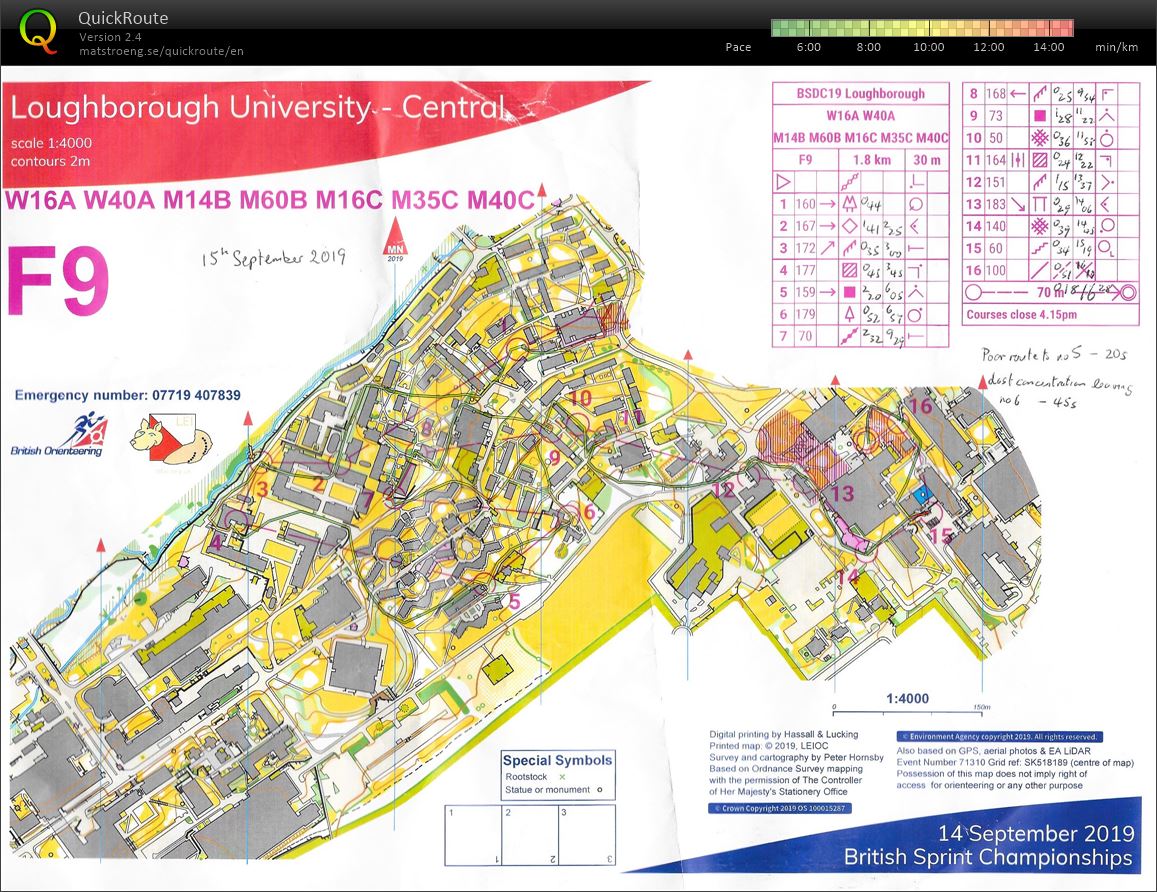Click the British Orienteering logo

coord(59,434)
